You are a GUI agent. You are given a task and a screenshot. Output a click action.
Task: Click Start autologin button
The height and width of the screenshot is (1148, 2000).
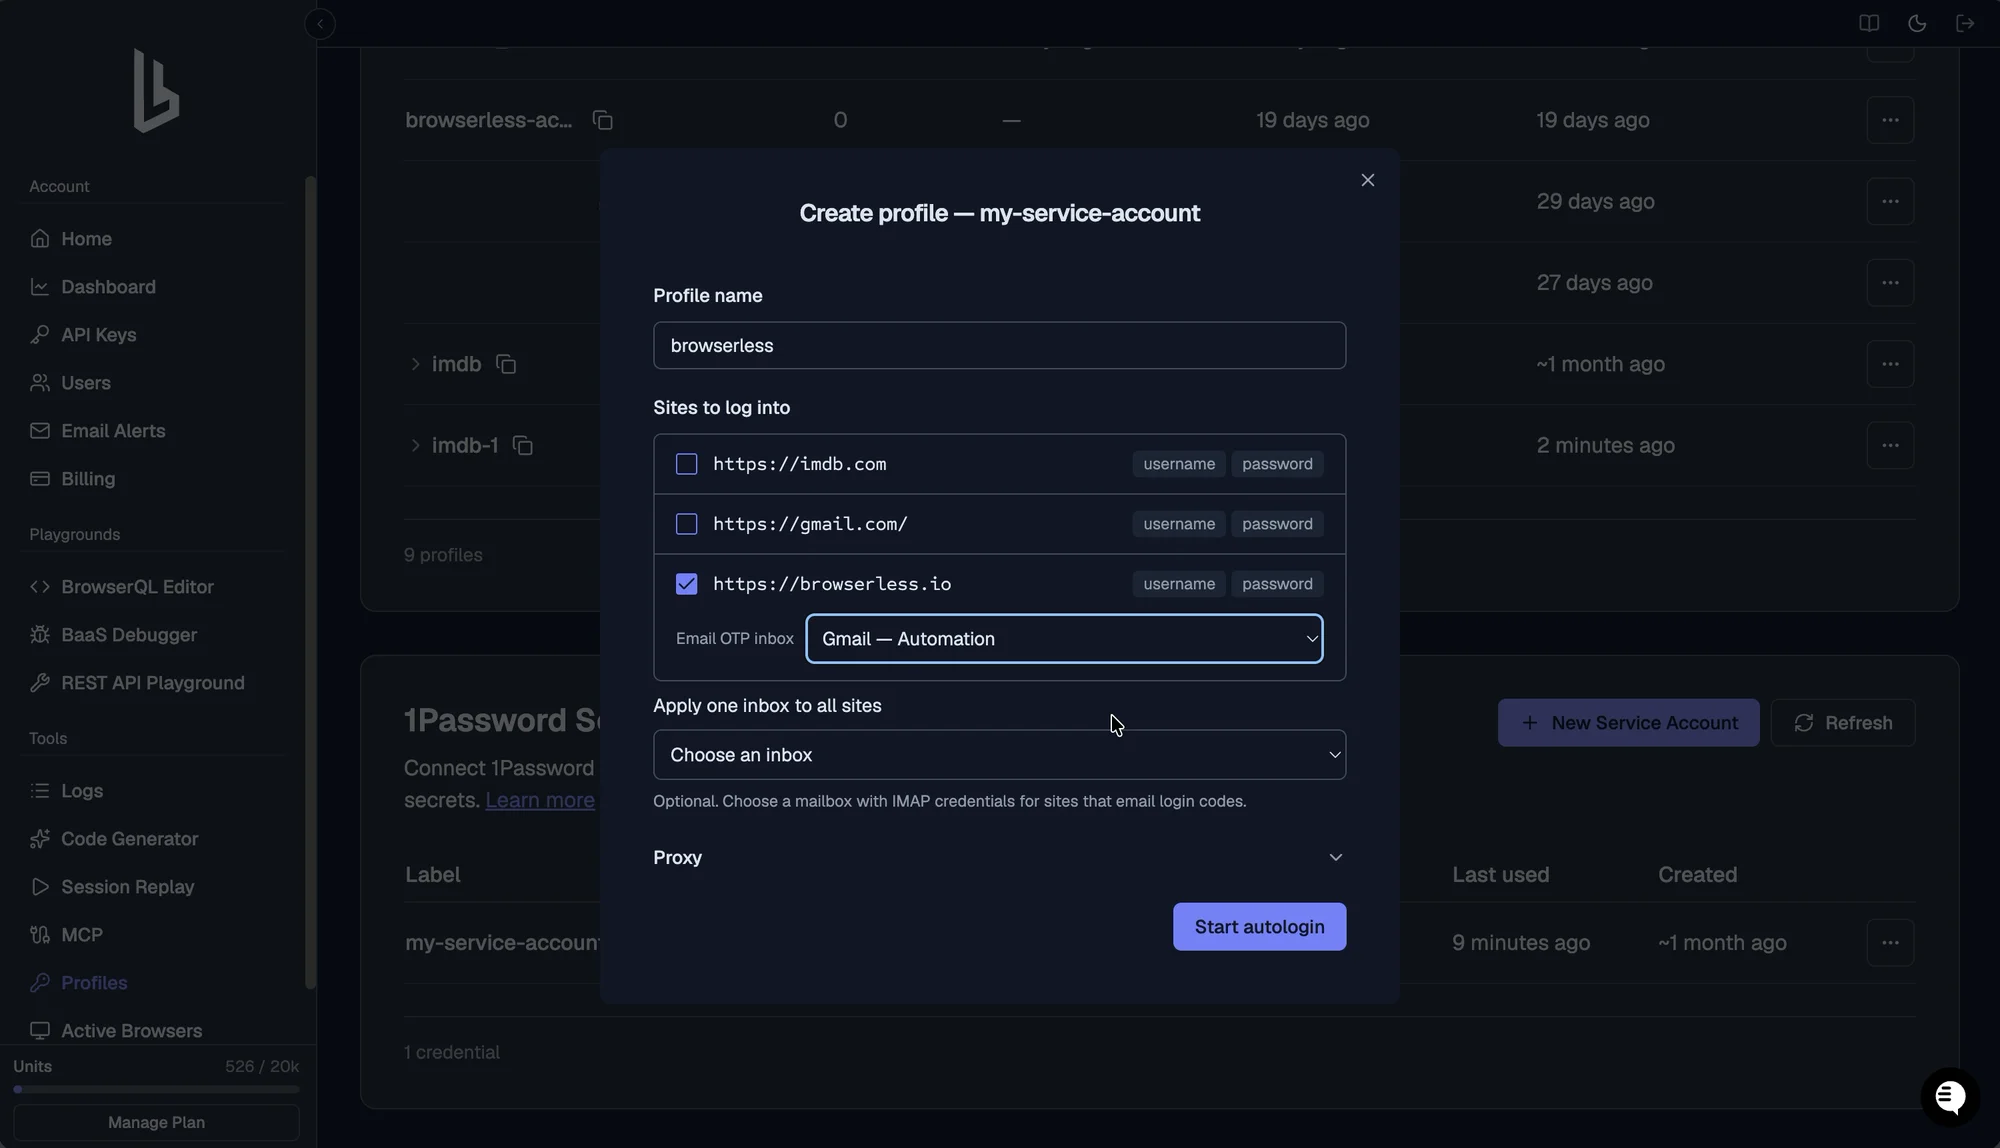click(1259, 927)
